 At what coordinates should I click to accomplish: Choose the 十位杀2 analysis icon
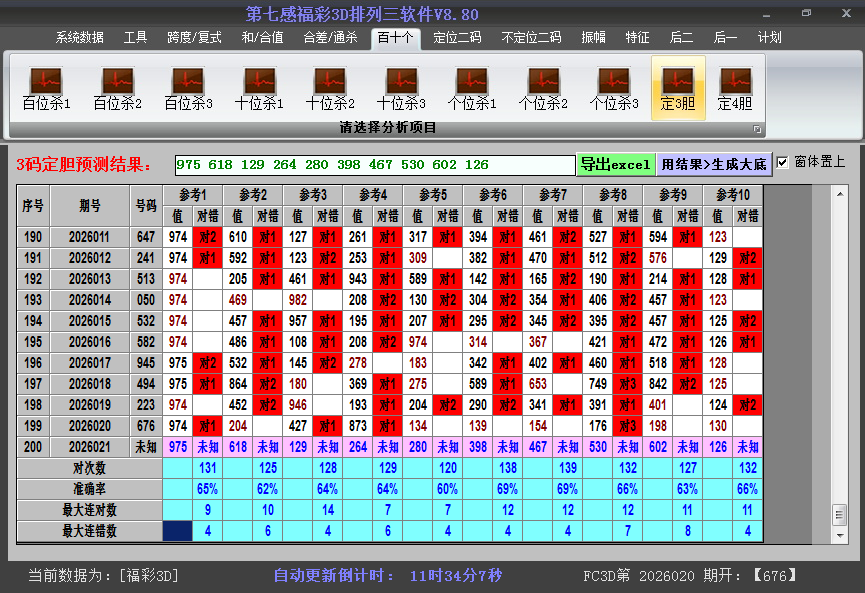tap(330, 88)
